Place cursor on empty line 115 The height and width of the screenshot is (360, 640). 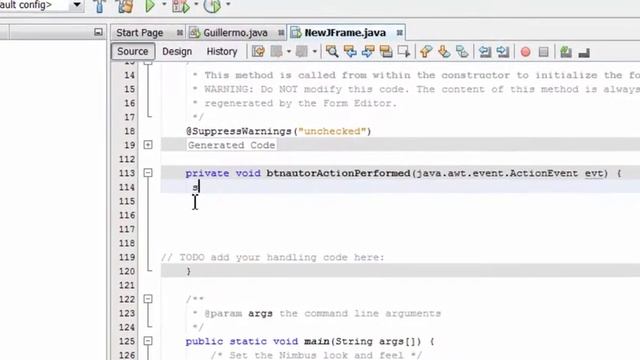(400, 201)
